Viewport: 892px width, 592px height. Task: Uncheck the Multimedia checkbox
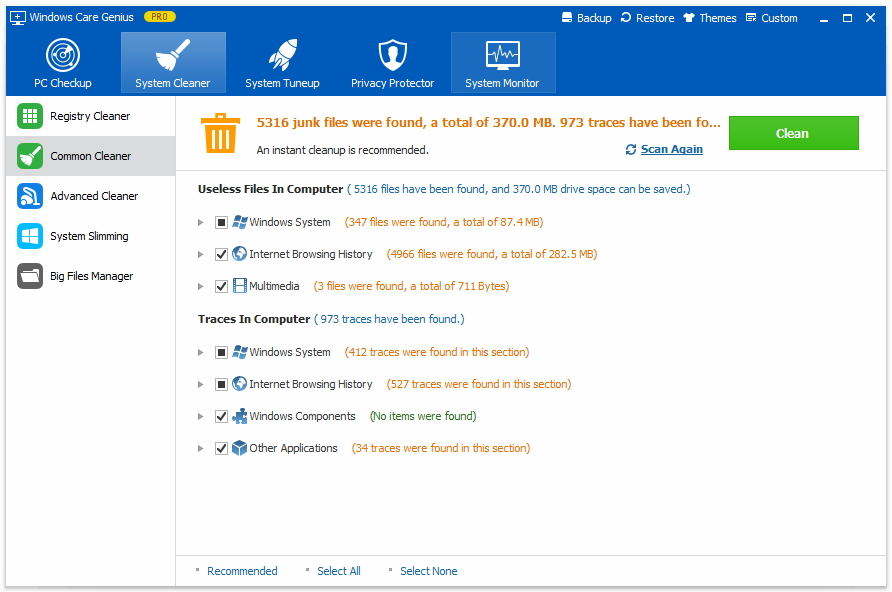click(221, 286)
